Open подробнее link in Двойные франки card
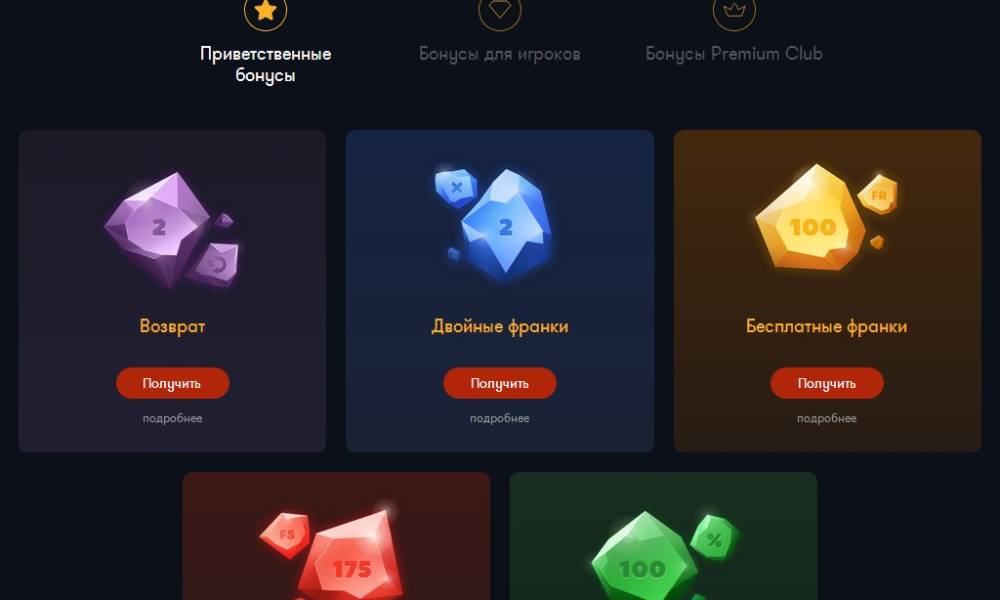The image size is (1000, 600). (x=499, y=418)
